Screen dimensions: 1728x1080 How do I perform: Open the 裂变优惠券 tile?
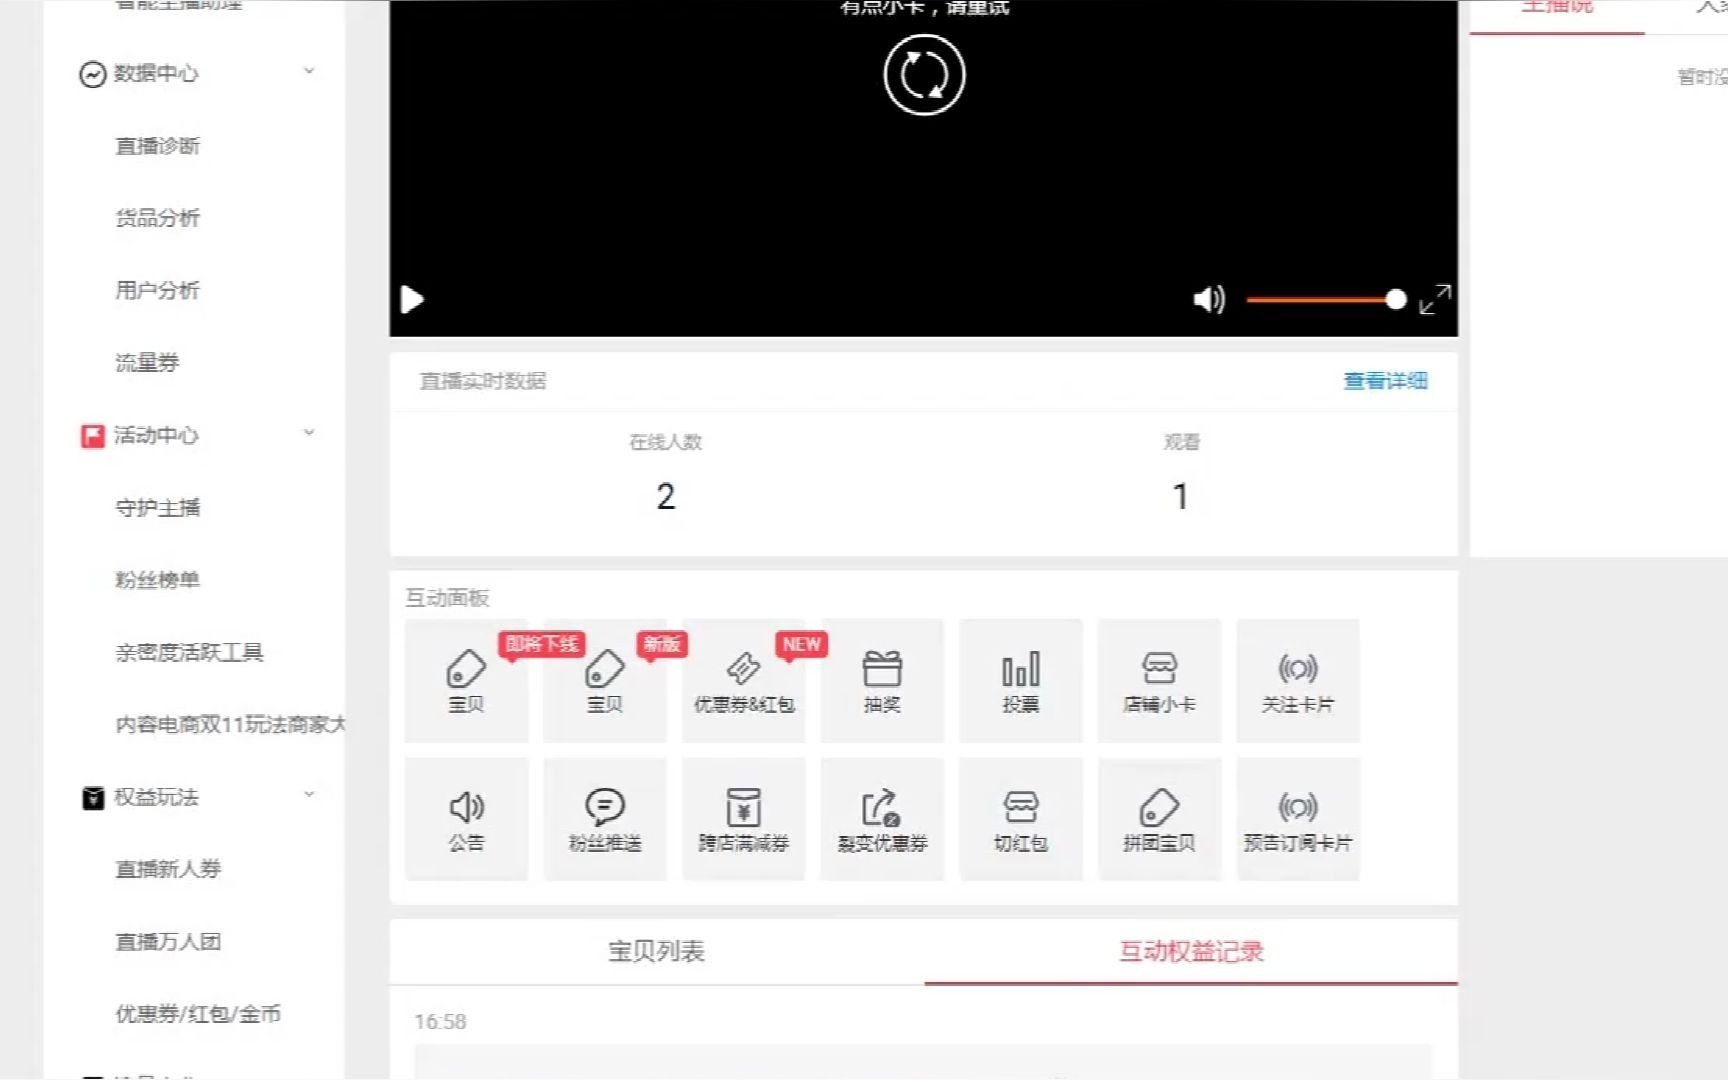coord(882,819)
